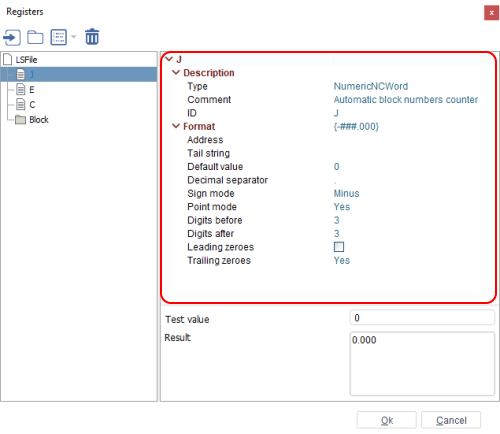Click the register list toolbar icon
This screenshot has width=500, height=434.
[x=58, y=37]
